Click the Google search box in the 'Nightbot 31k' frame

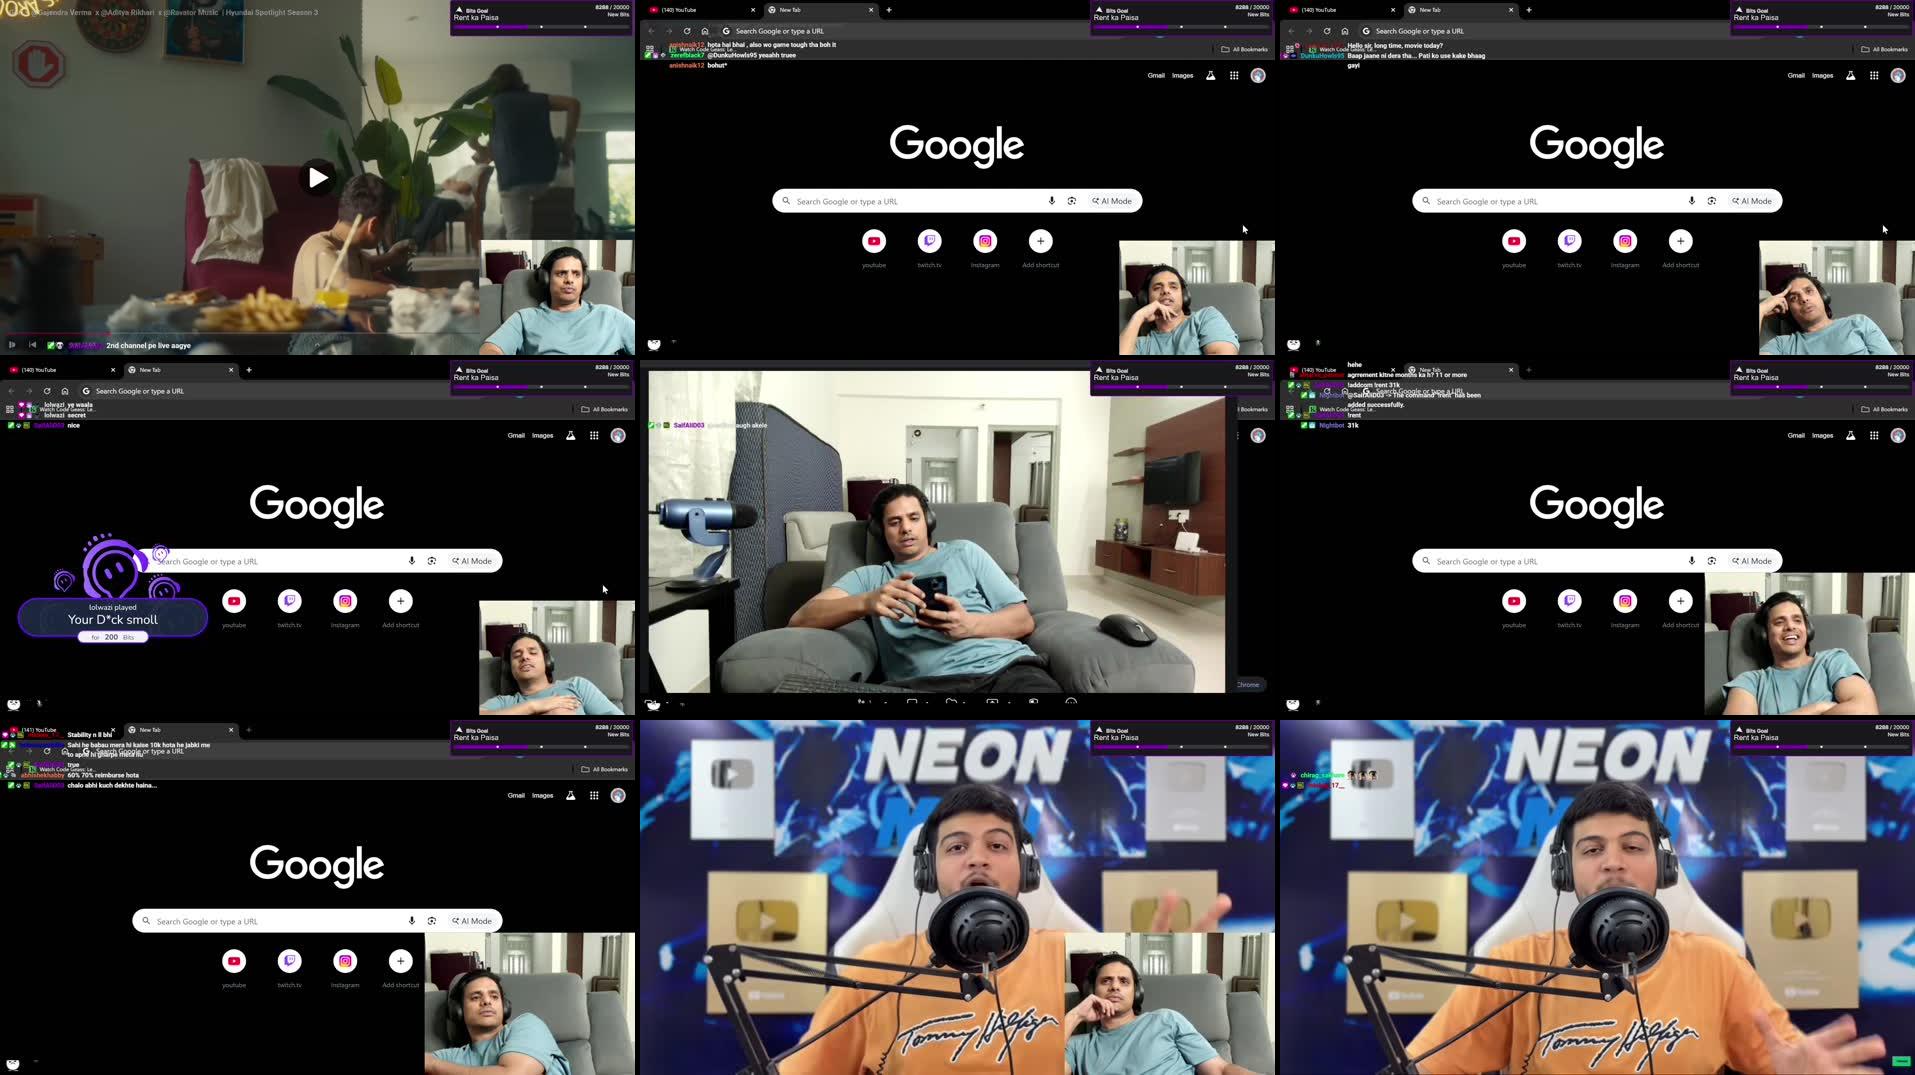point(1597,561)
